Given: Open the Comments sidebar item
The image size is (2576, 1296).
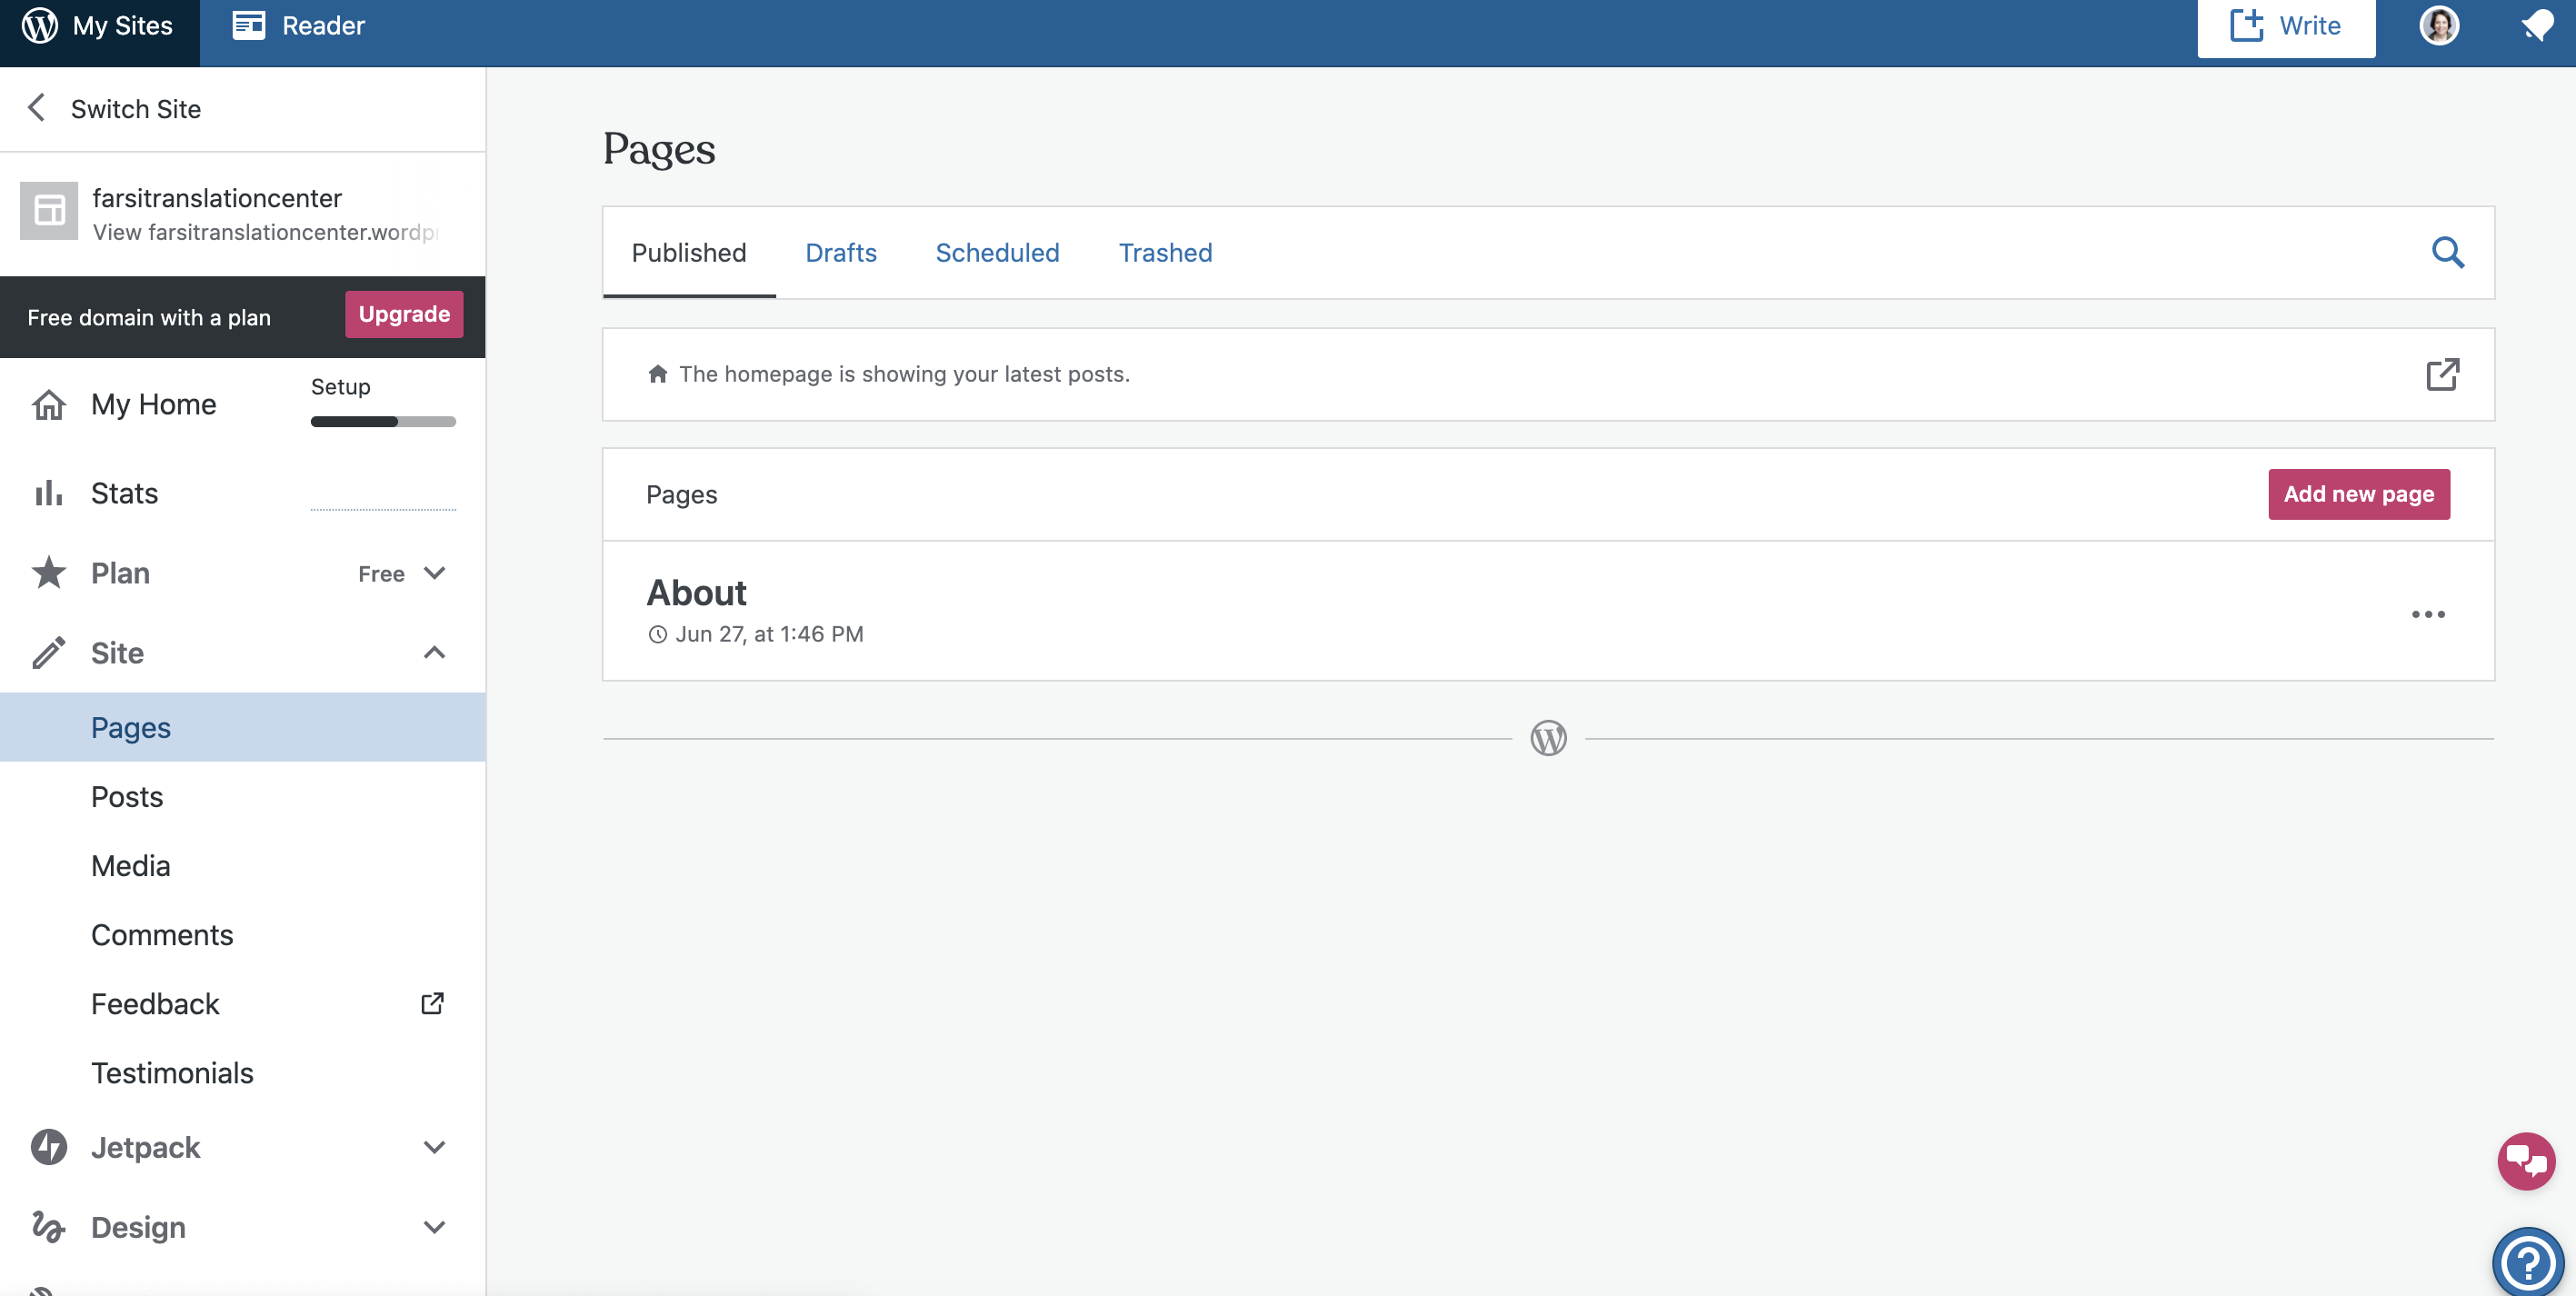Looking at the screenshot, I should [243, 935].
